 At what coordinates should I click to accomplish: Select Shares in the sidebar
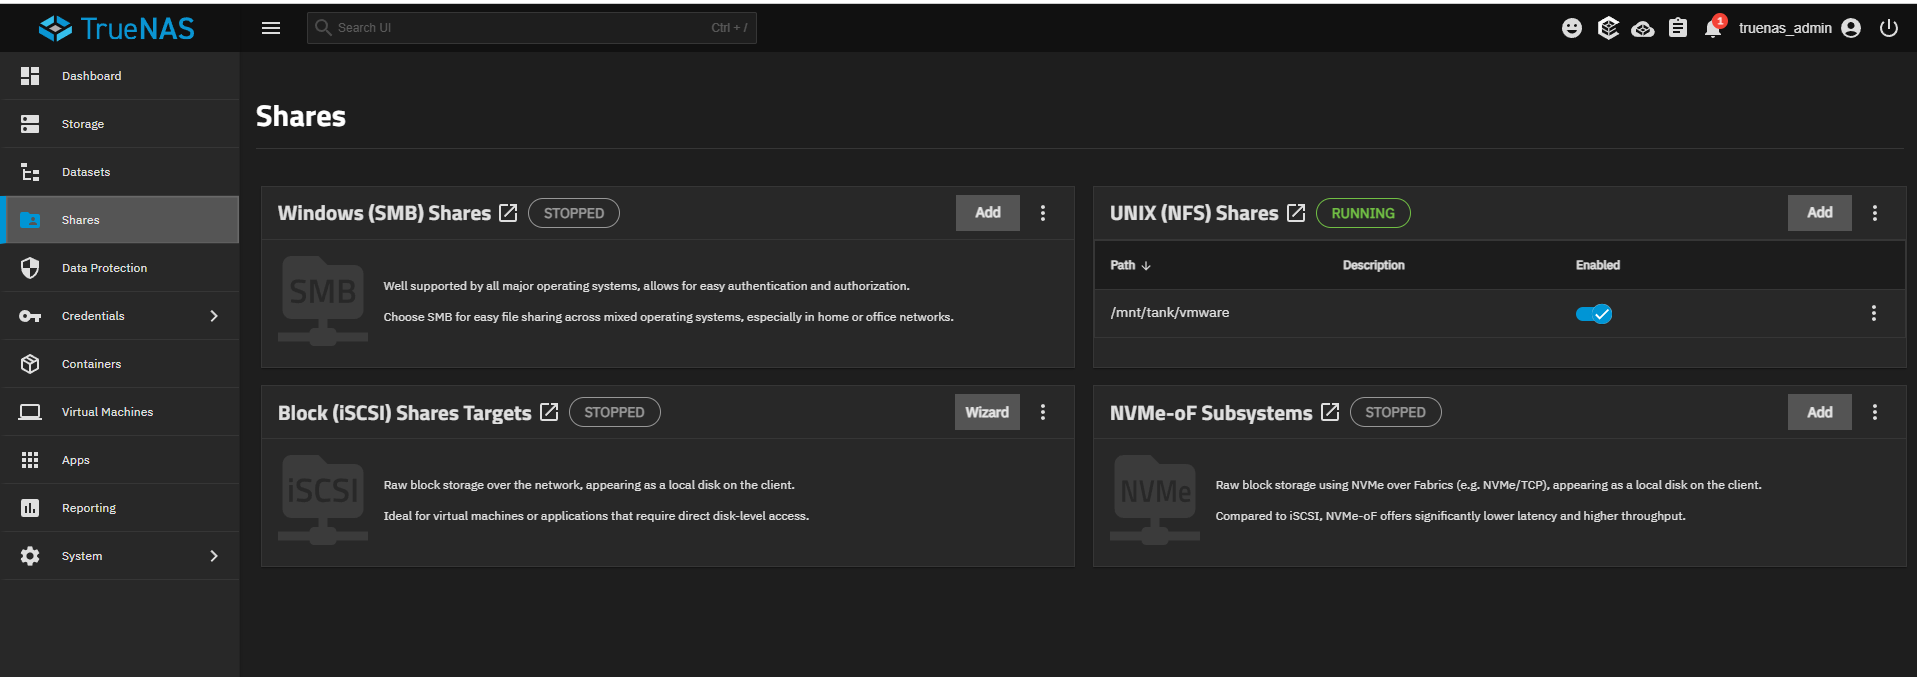pos(120,220)
